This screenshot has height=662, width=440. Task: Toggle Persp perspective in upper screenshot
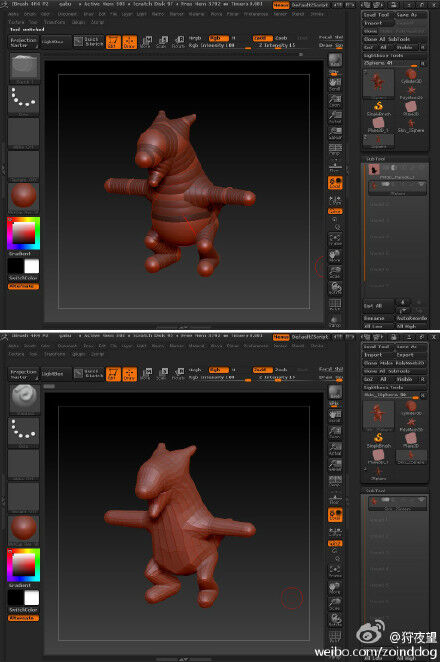coord(335,149)
